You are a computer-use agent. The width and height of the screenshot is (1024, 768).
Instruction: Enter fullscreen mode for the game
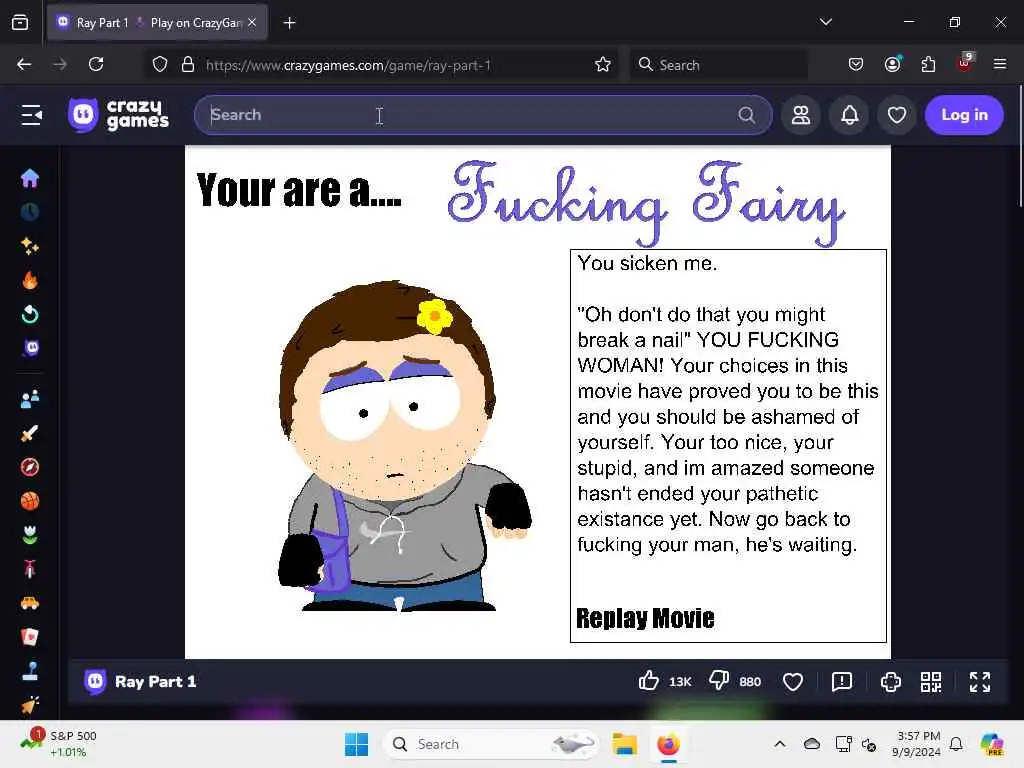point(980,682)
